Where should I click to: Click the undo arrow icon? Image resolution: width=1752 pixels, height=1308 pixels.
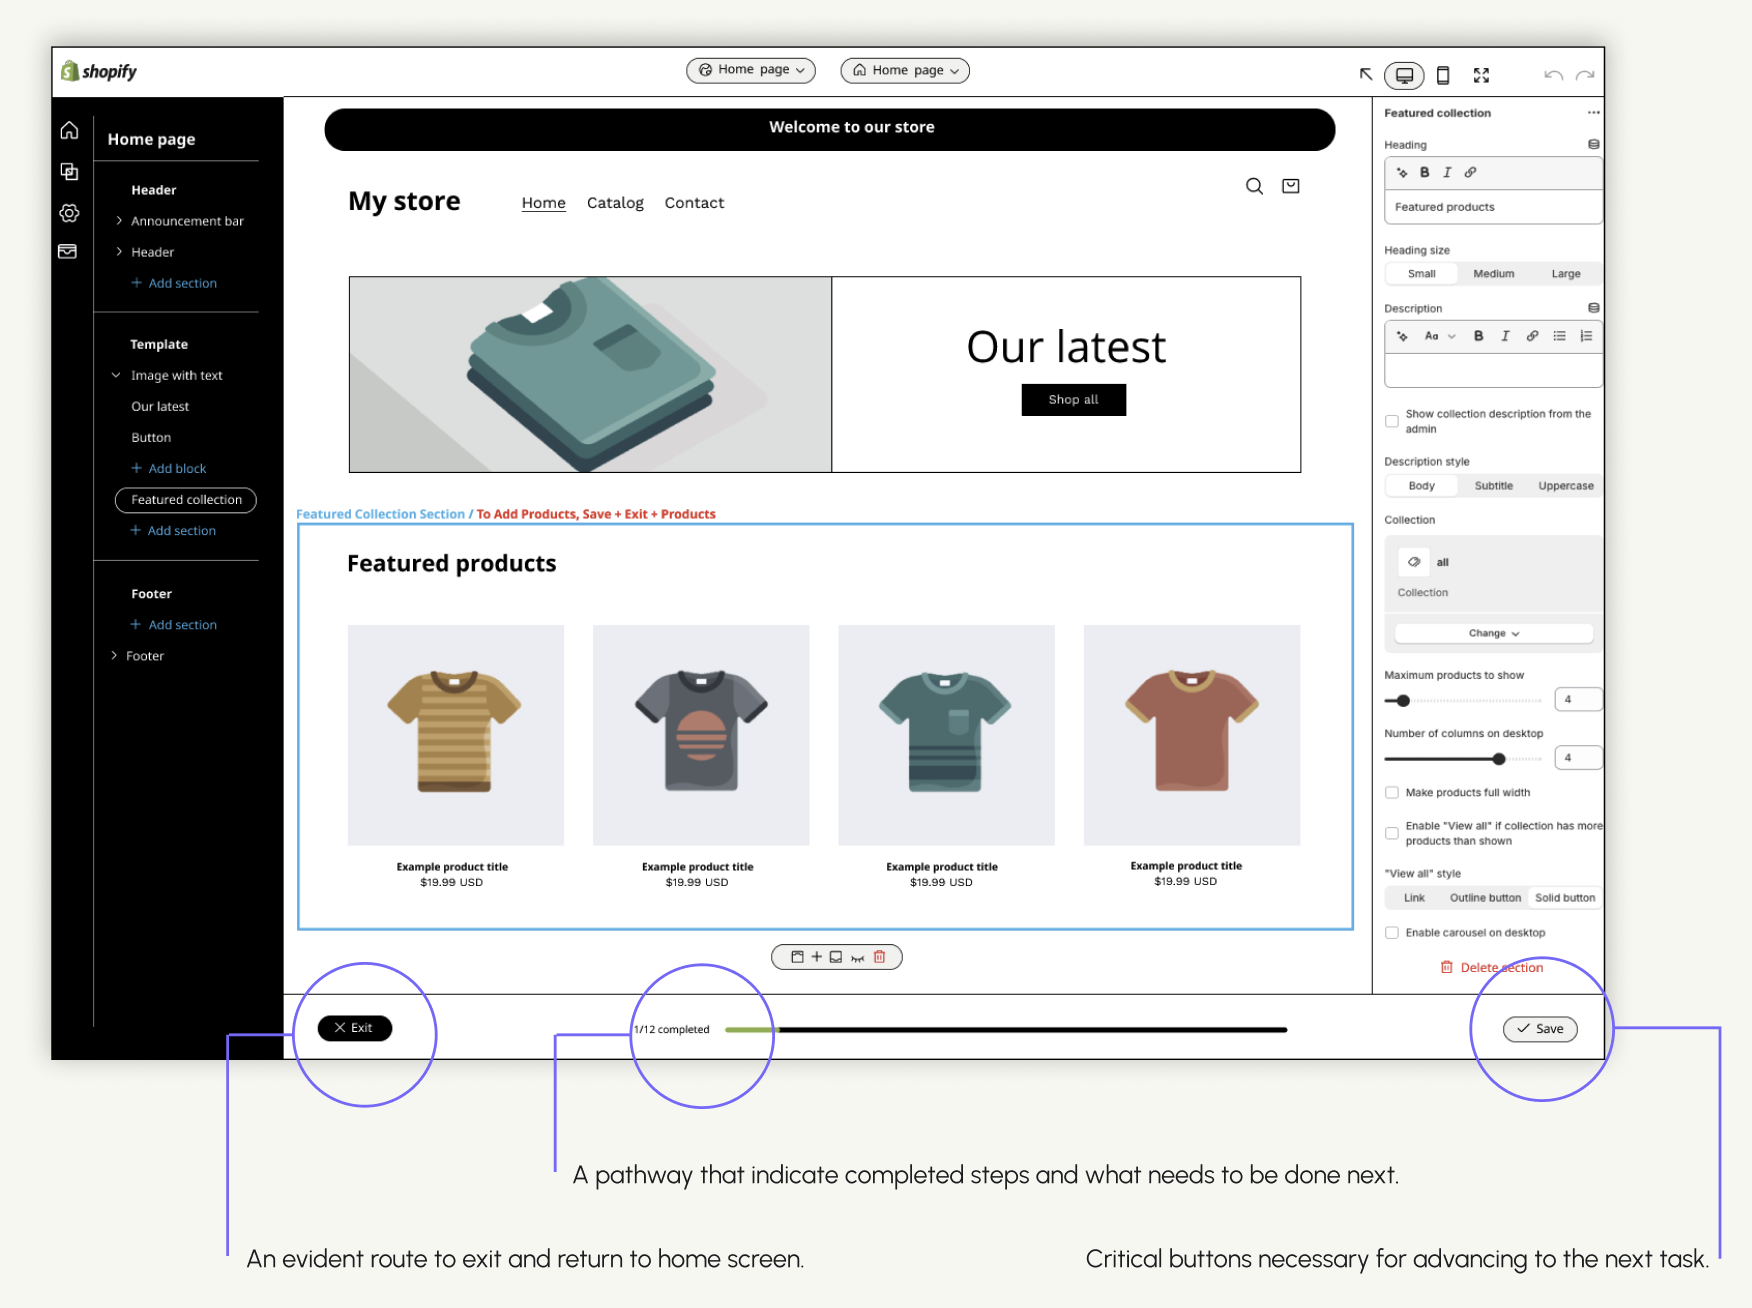pos(1552,75)
